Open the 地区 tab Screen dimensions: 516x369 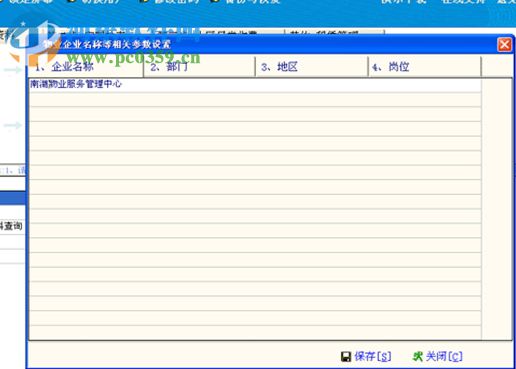click(312, 67)
